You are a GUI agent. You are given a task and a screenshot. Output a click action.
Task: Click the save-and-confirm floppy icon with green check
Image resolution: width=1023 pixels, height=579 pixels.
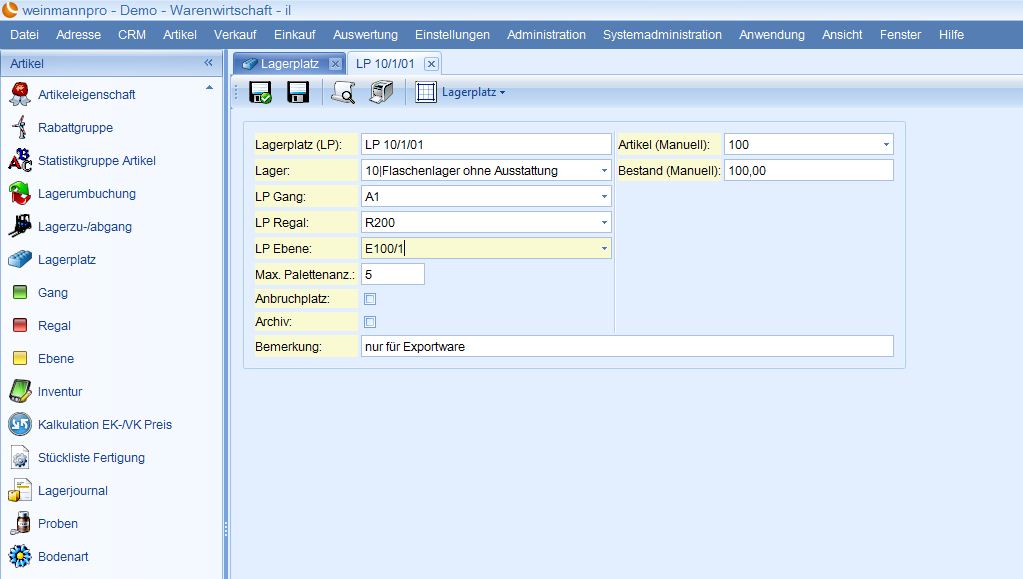click(260, 92)
